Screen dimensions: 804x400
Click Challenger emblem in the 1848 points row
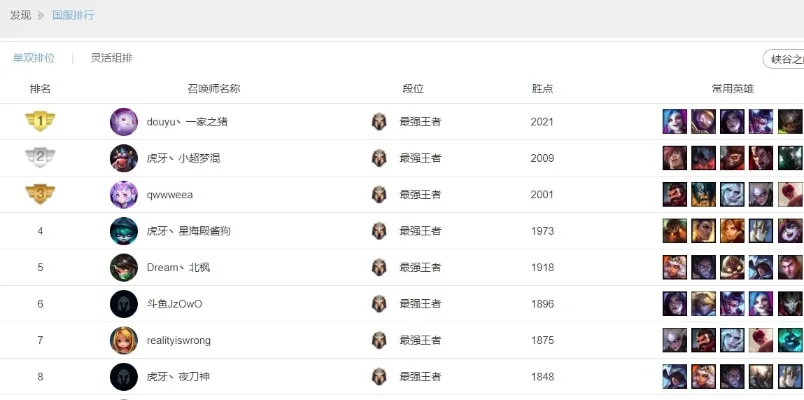point(379,377)
